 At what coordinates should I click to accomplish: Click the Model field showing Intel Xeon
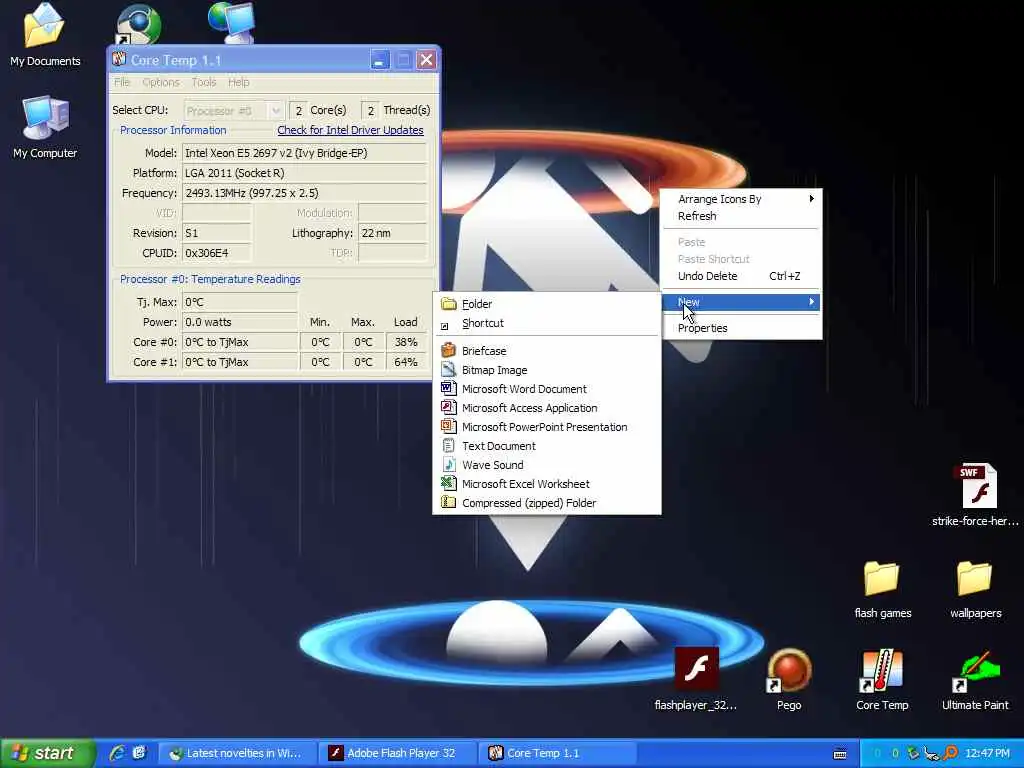coord(304,153)
